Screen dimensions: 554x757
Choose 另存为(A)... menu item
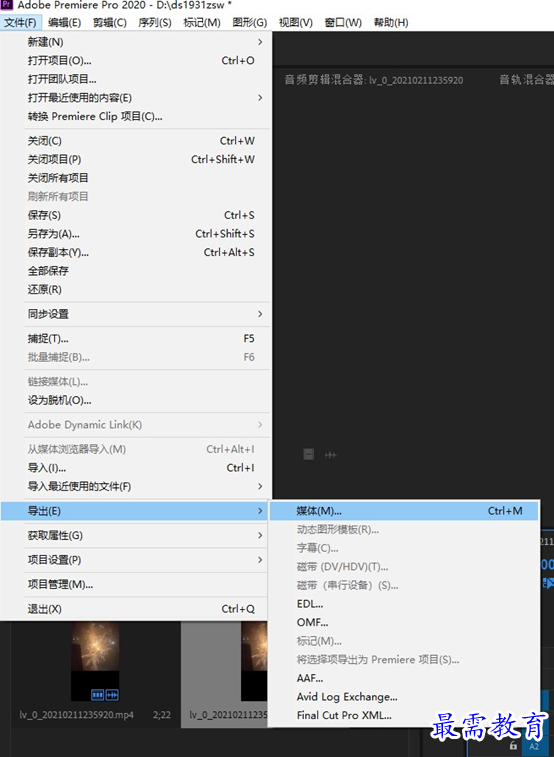[x=135, y=234]
